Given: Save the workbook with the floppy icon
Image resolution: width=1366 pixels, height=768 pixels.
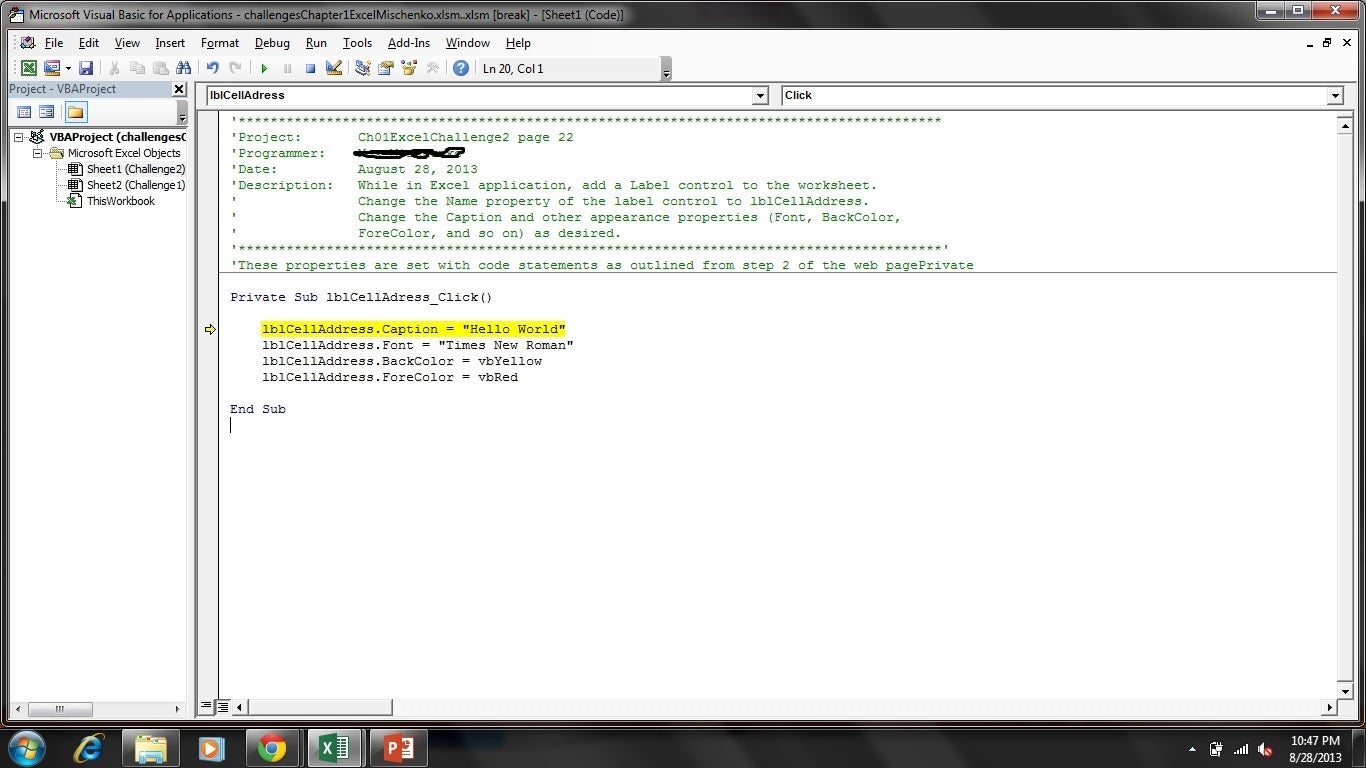Looking at the screenshot, I should tap(86, 68).
